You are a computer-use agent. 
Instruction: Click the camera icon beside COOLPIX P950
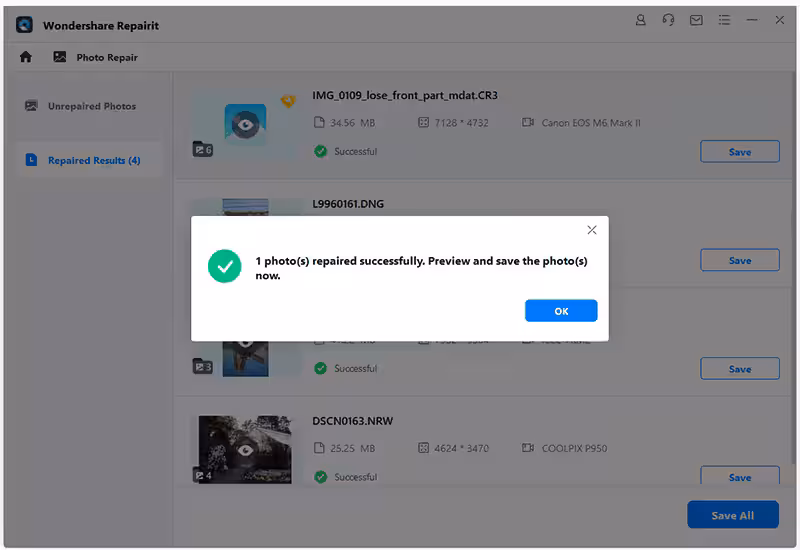click(528, 448)
